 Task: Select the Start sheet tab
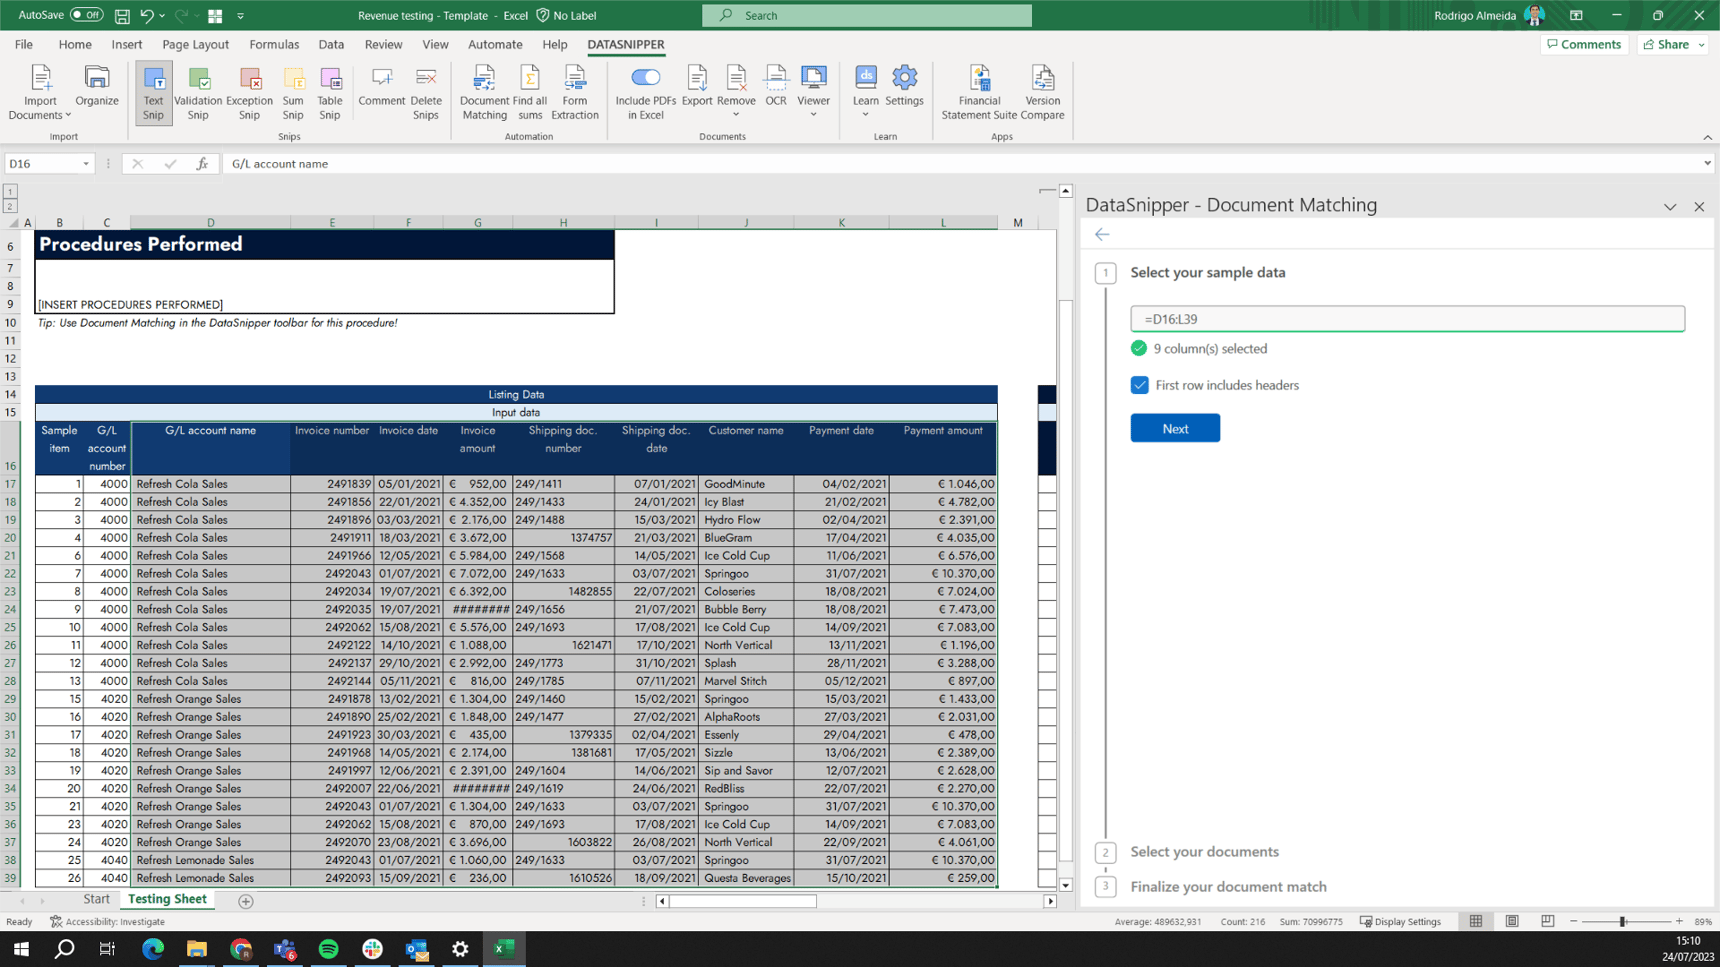pos(96,899)
